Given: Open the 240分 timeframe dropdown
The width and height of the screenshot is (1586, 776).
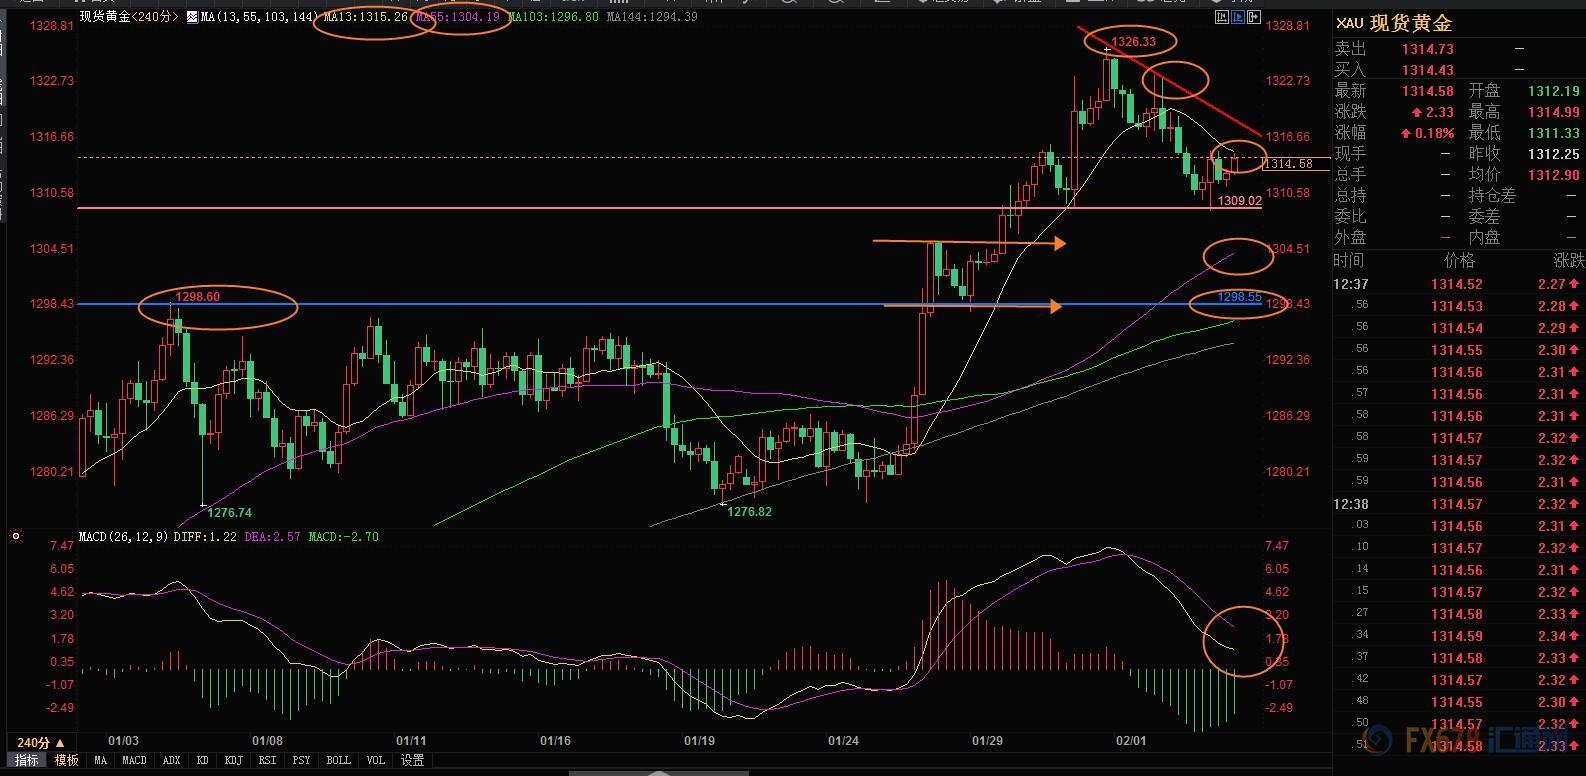Looking at the screenshot, I should pos(41,743).
